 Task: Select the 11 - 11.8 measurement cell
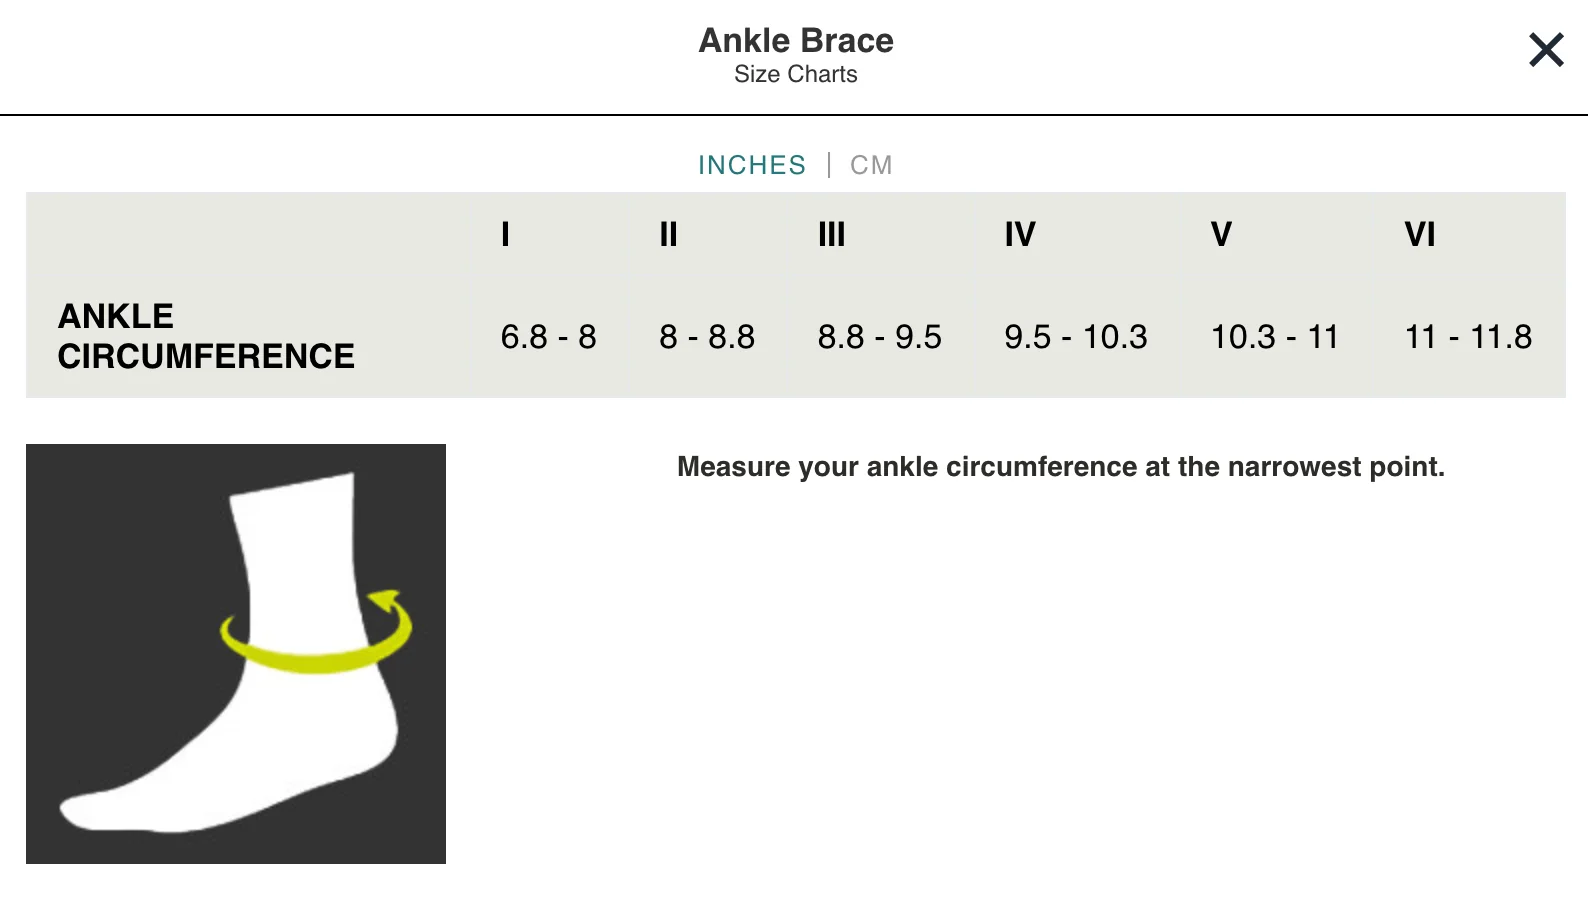click(x=1468, y=337)
